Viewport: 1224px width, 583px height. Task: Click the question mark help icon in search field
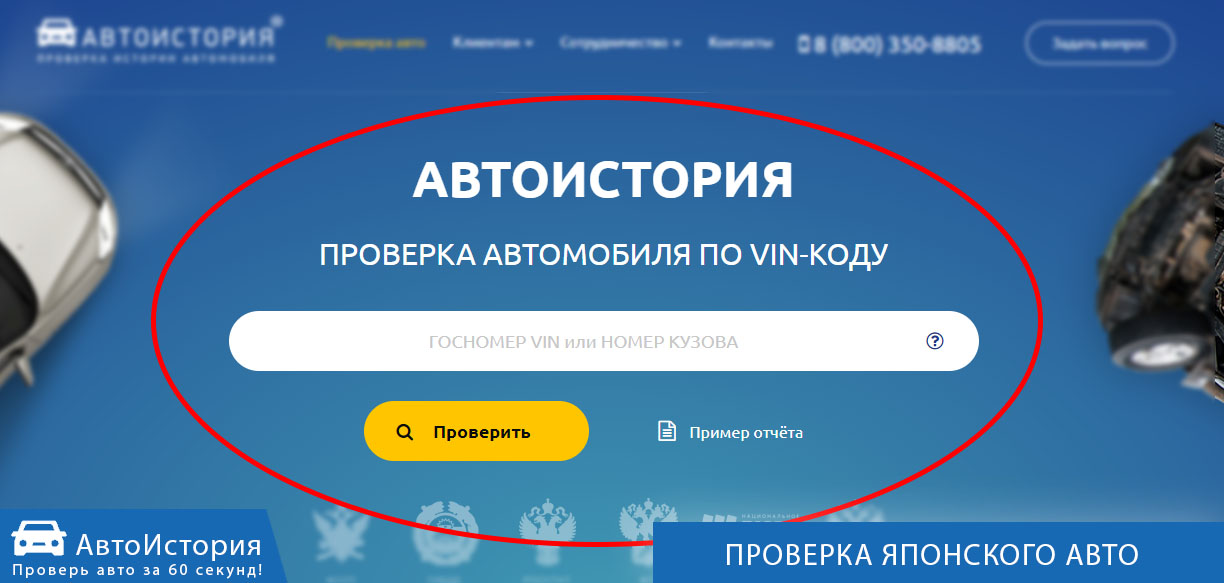(x=935, y=341)
